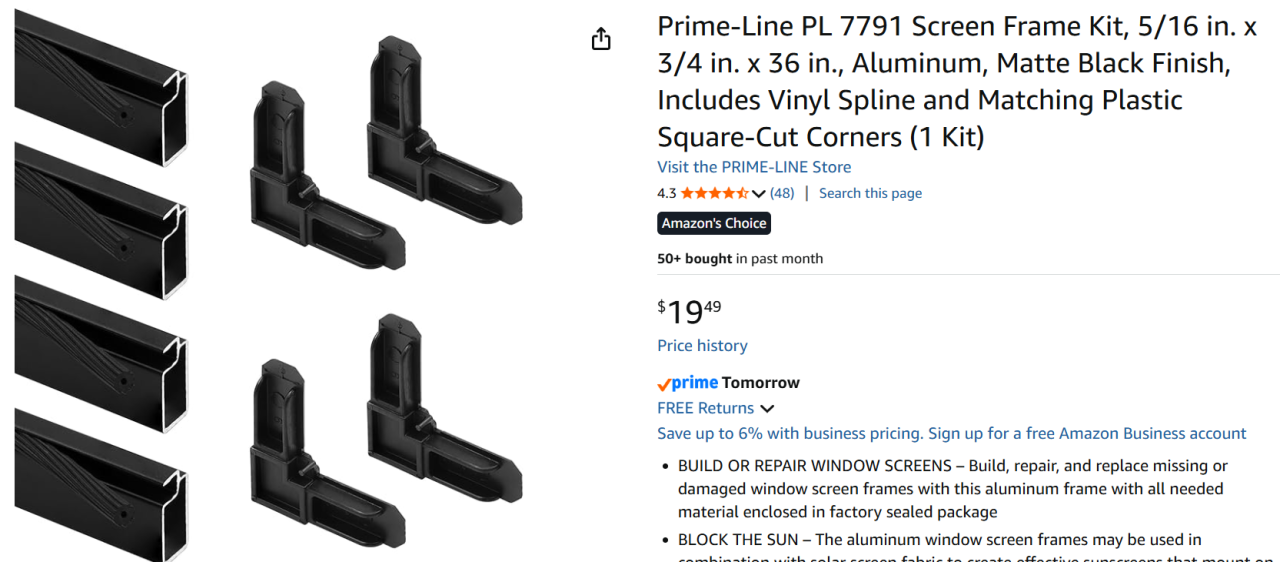Image resolution: width=1280 pixels, height=562 pixels.
Task: Open the Price history link
Action: (702, 345)
